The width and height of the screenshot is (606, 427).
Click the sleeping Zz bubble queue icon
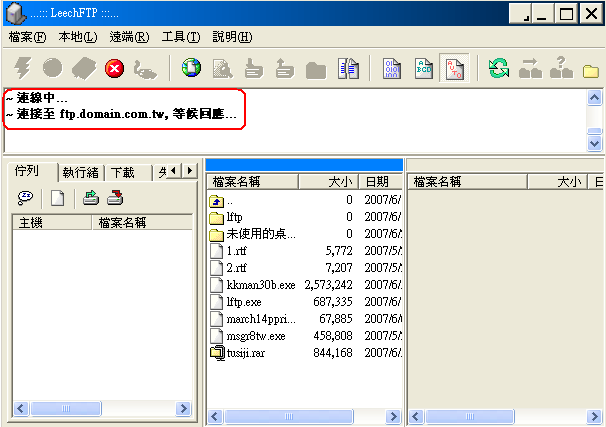26,197
